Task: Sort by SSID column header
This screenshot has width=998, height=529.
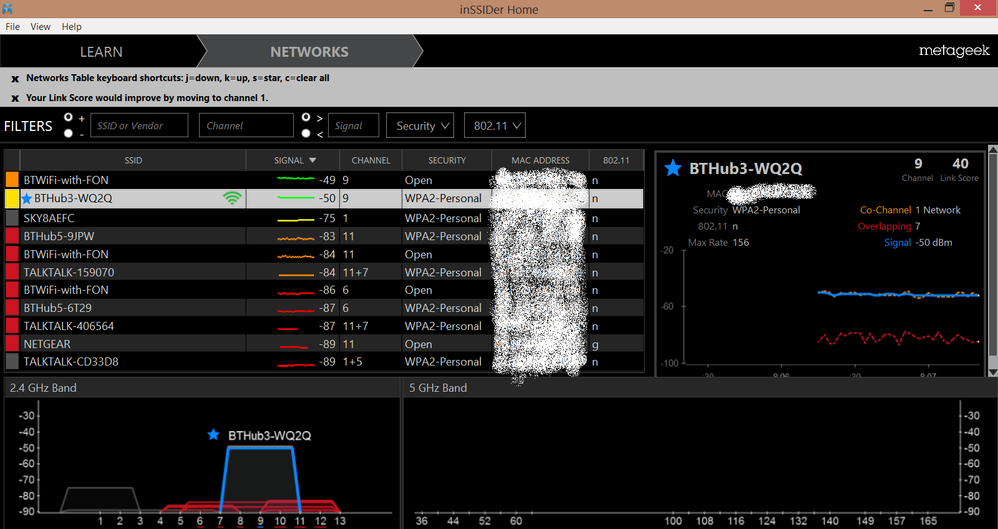Action: (133, 160)
